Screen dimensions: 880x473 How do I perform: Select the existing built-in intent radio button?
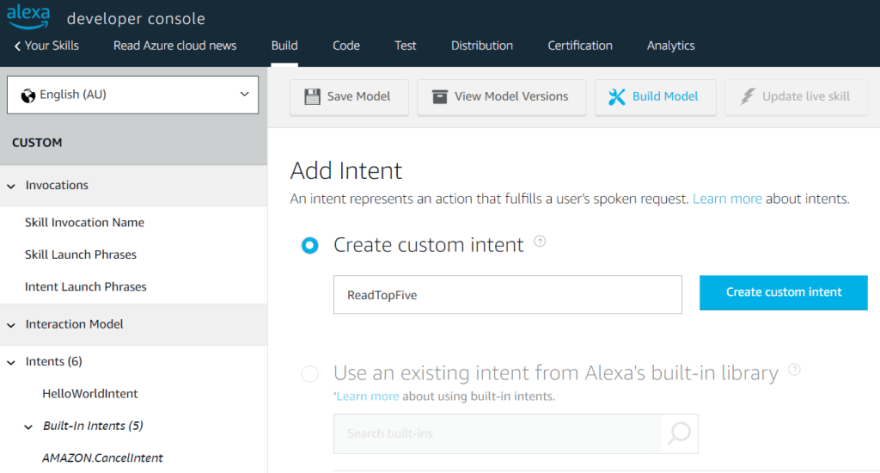coord(310,374)
